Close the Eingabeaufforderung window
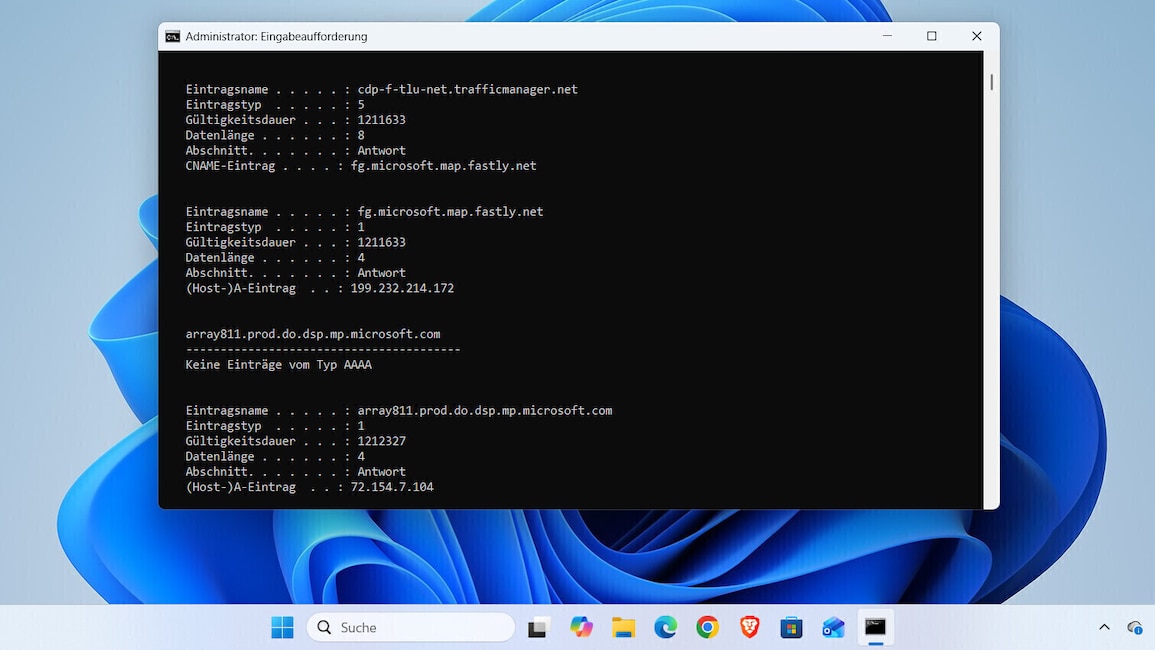The height and width of the screenshot is (650, 1155). pyautogui.click(x=977, y=36)
